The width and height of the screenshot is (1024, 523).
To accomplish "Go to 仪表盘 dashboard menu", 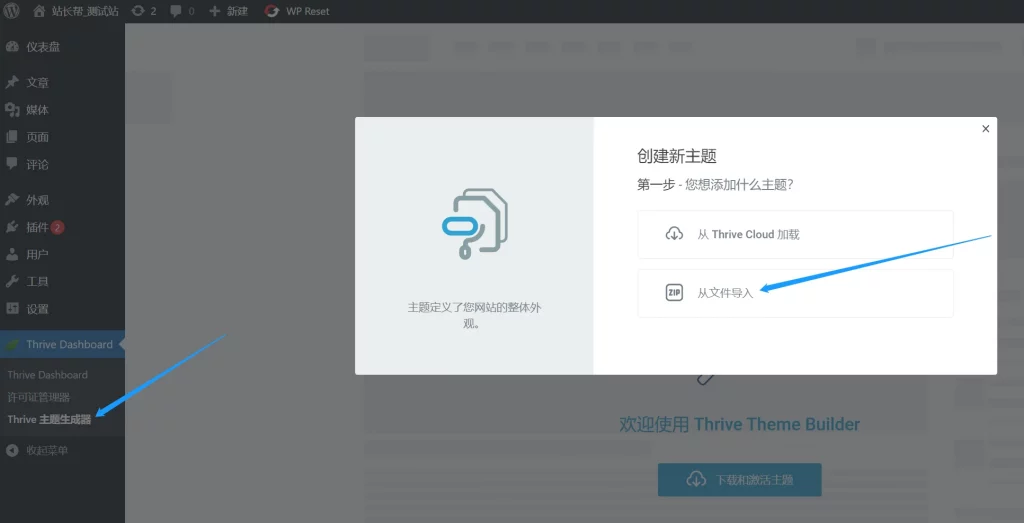I will [x=42, y=47].
